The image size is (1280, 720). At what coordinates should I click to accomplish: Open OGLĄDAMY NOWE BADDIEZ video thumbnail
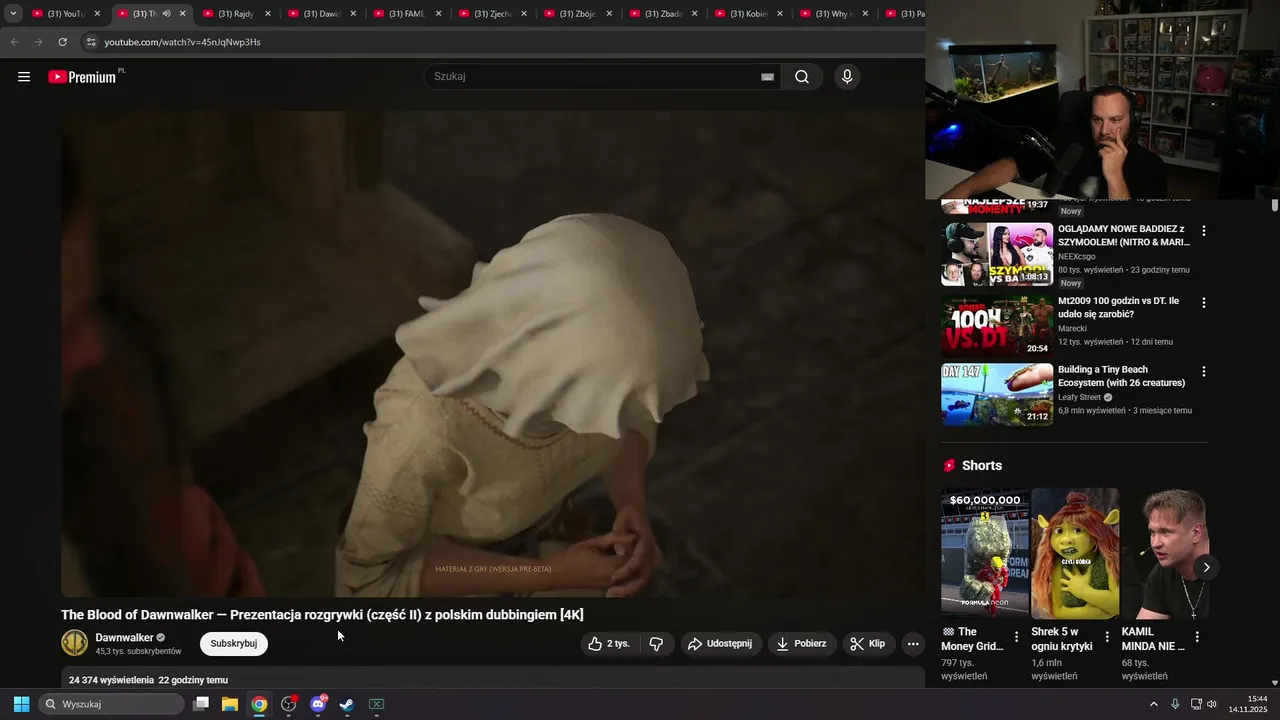[x=997, y=254]
